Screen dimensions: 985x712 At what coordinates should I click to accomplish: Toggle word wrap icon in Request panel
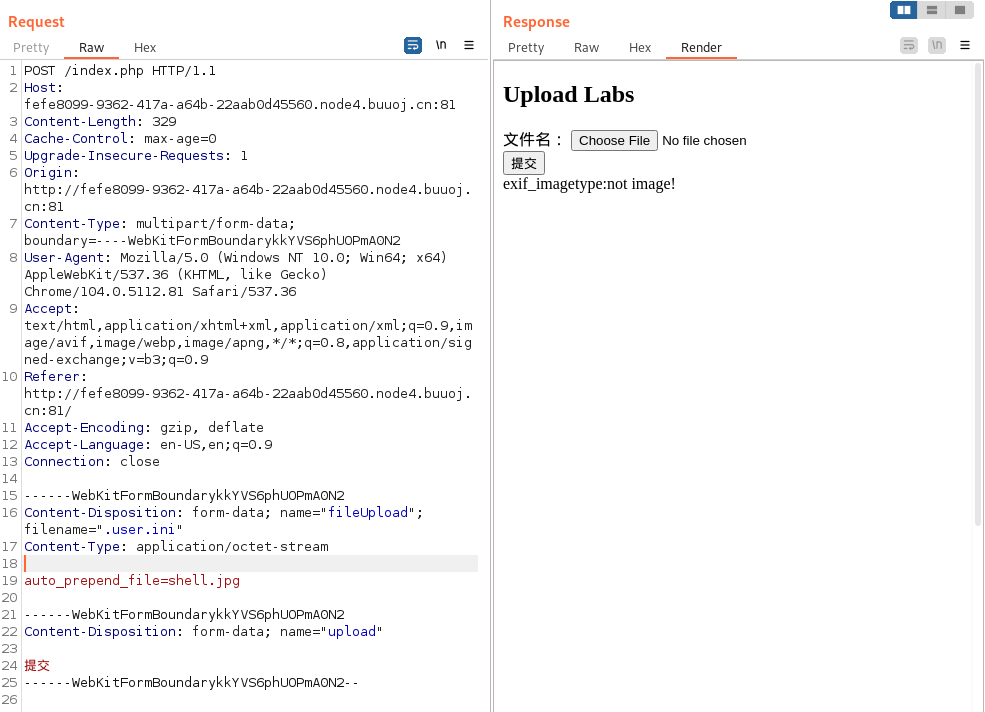pyautogui.click(x=413, y=45)
